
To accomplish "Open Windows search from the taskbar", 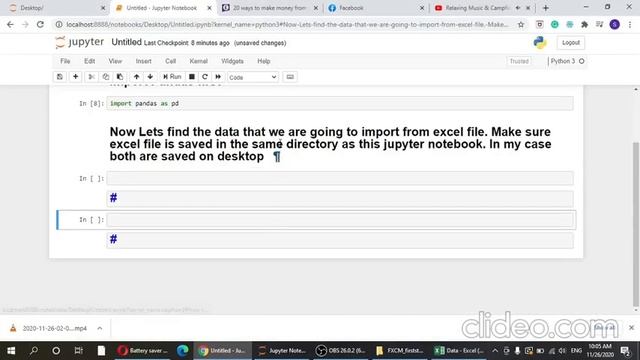I will (33, 351).
